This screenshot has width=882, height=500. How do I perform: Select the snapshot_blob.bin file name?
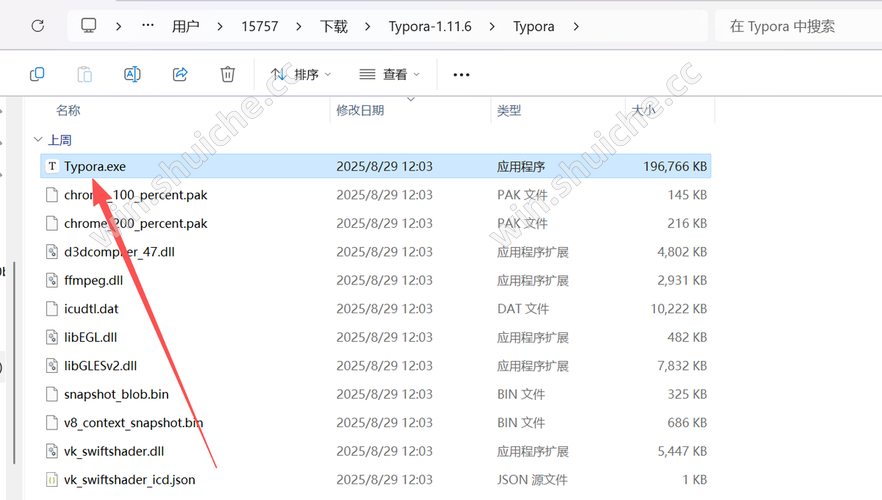116,394
